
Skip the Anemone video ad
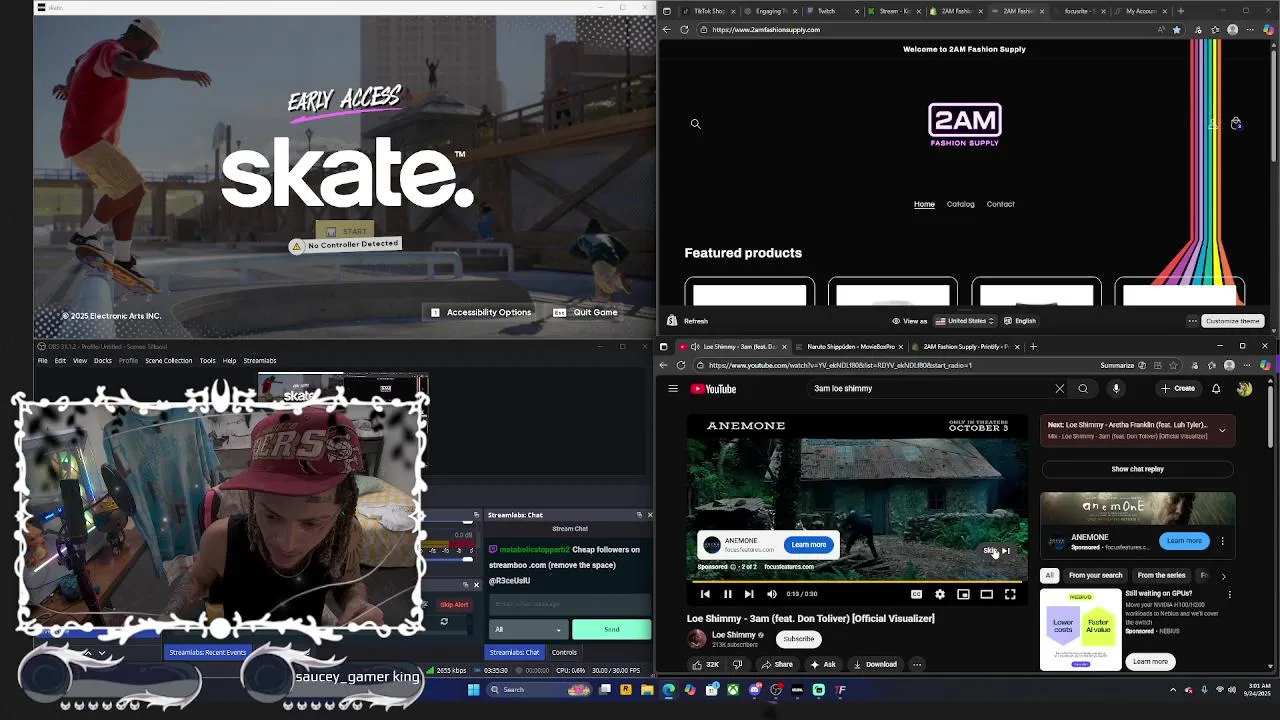tap(996, 551)
